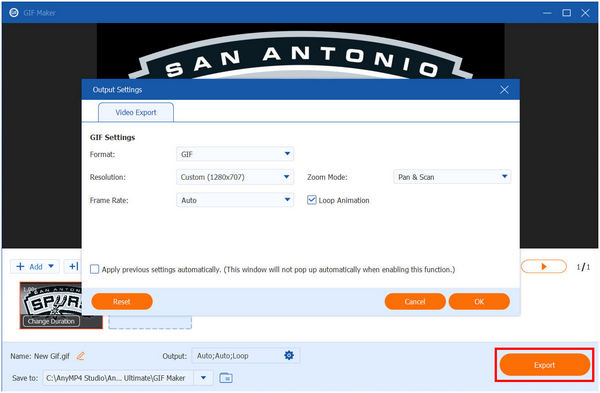Select the Video Export tab
Screen dimensions: 600x393
136,113
